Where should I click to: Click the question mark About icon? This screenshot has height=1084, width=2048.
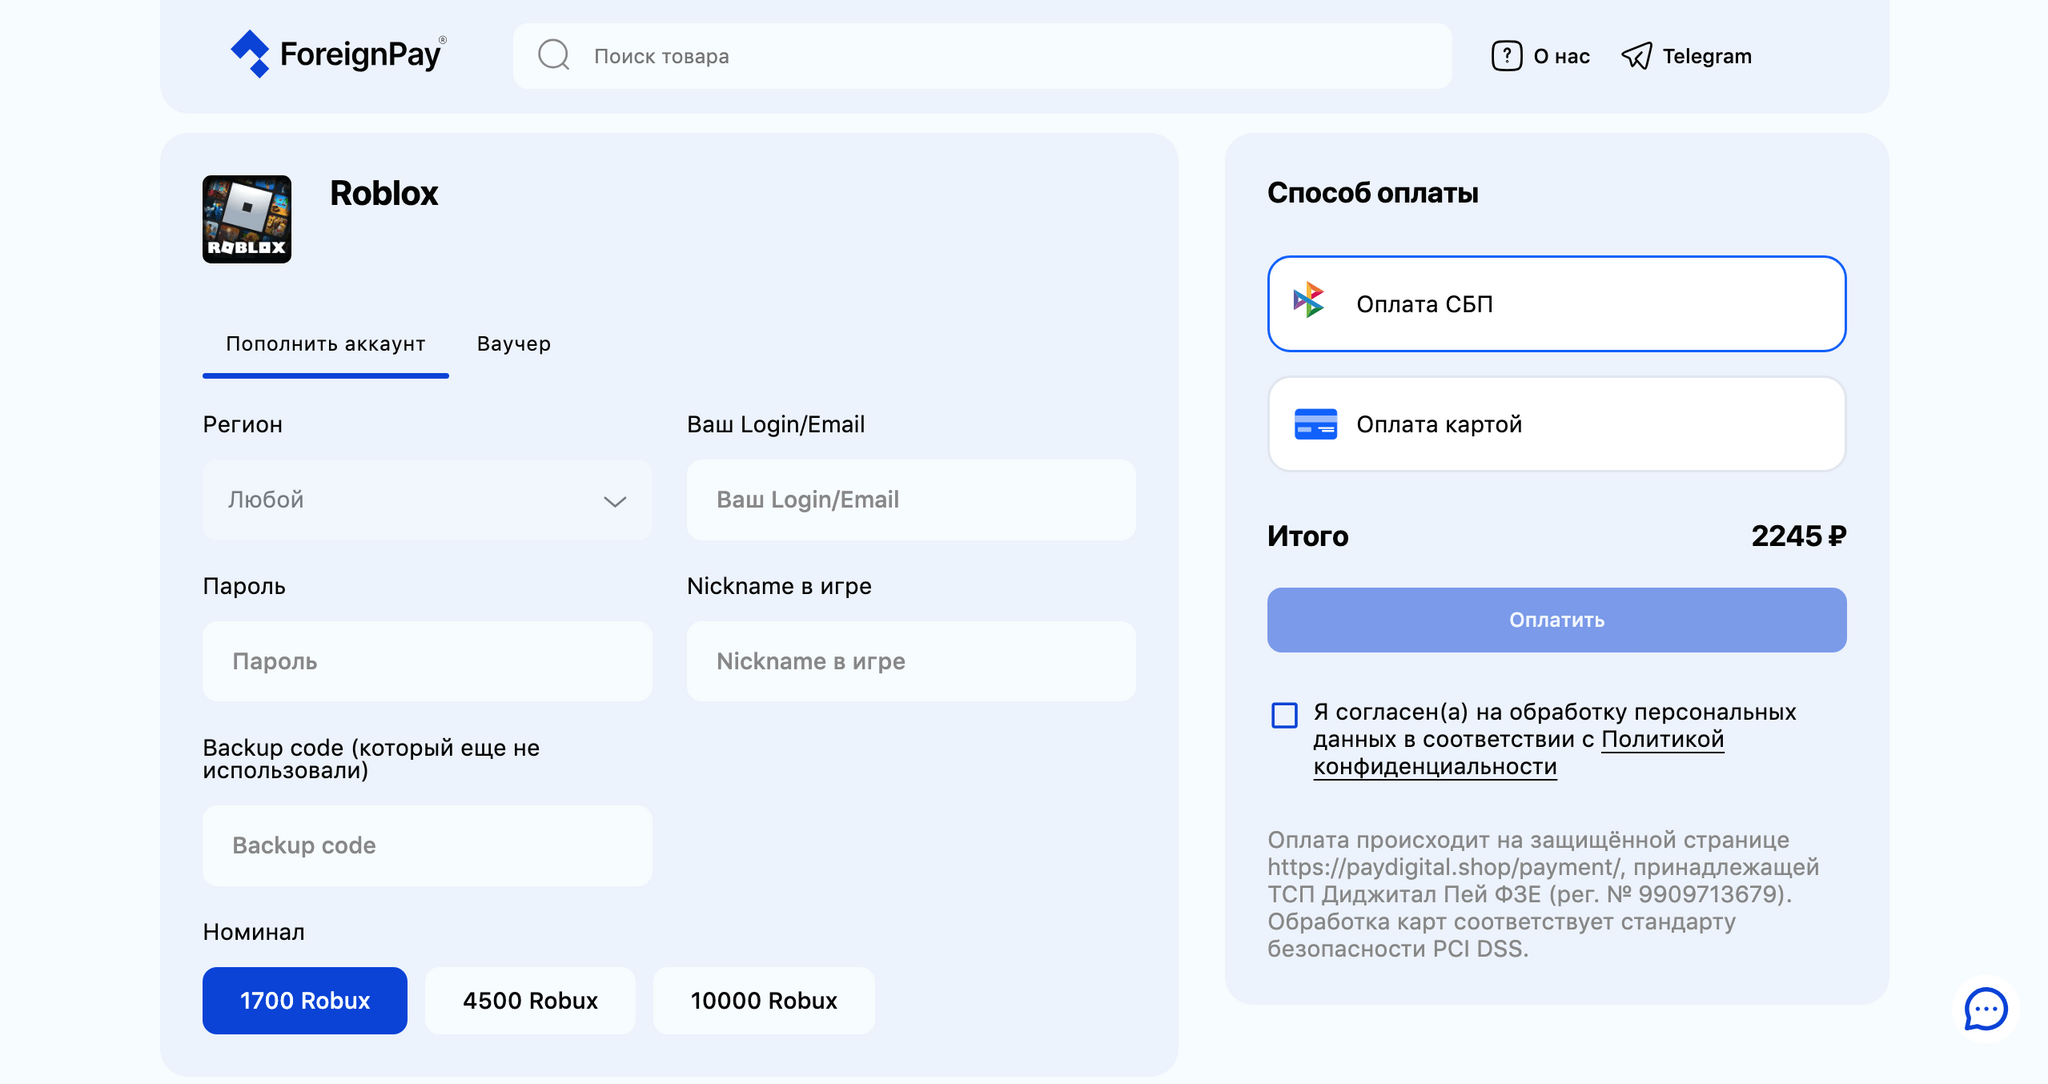(1506, 56)
